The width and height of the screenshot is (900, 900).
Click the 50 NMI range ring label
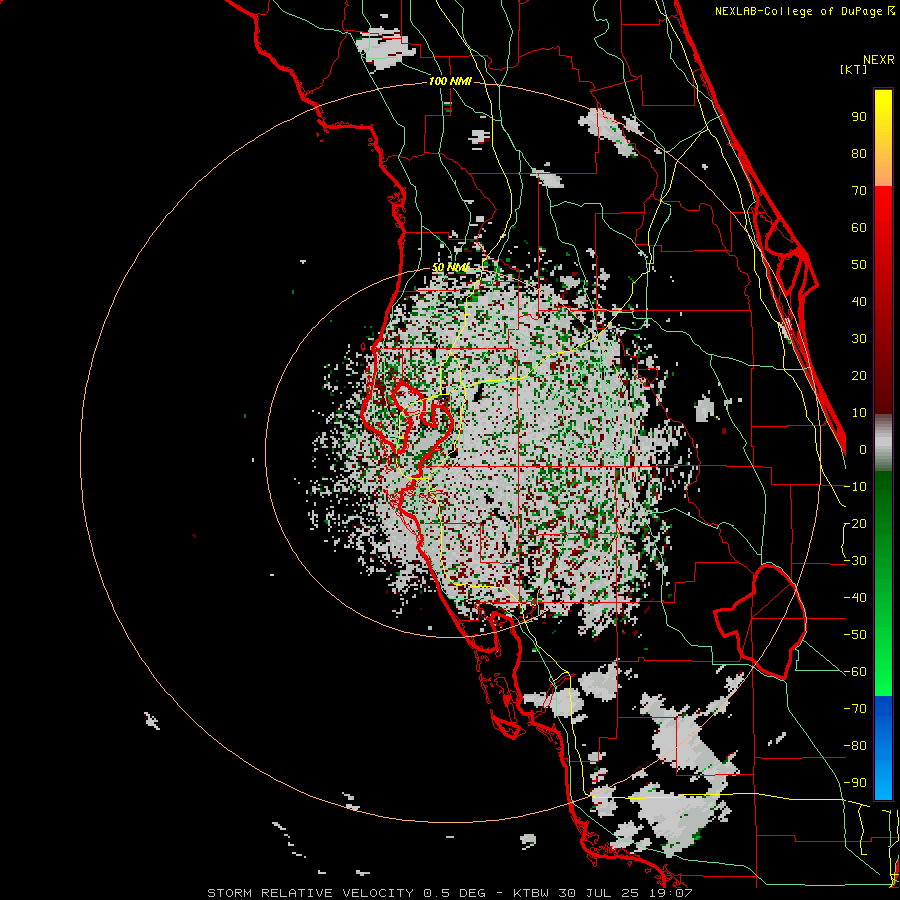pos(450,267)
